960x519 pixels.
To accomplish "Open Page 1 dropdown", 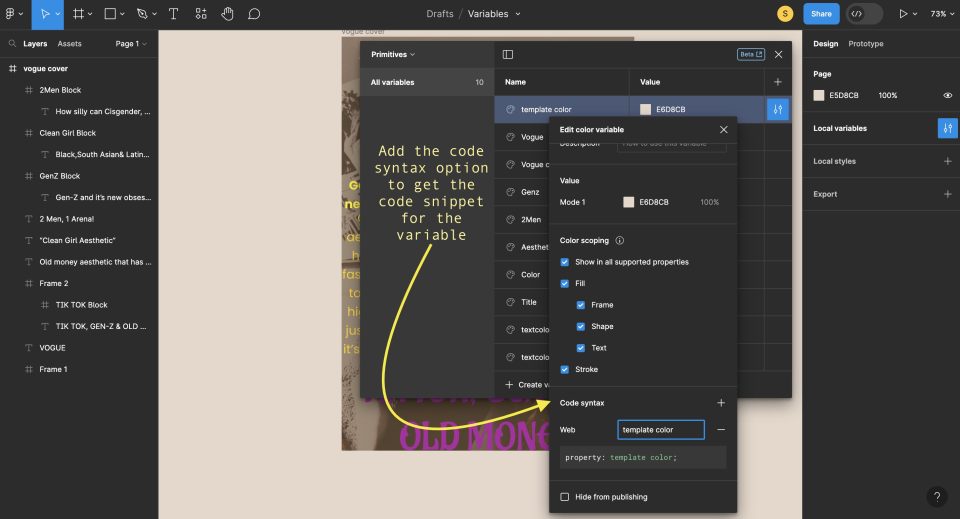I will point(131,43).
